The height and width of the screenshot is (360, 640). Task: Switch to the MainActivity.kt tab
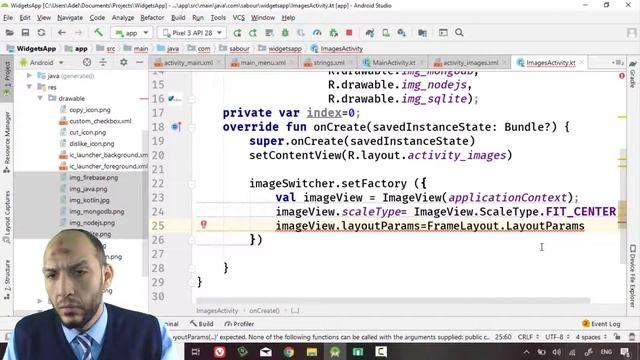coord(393,63)
